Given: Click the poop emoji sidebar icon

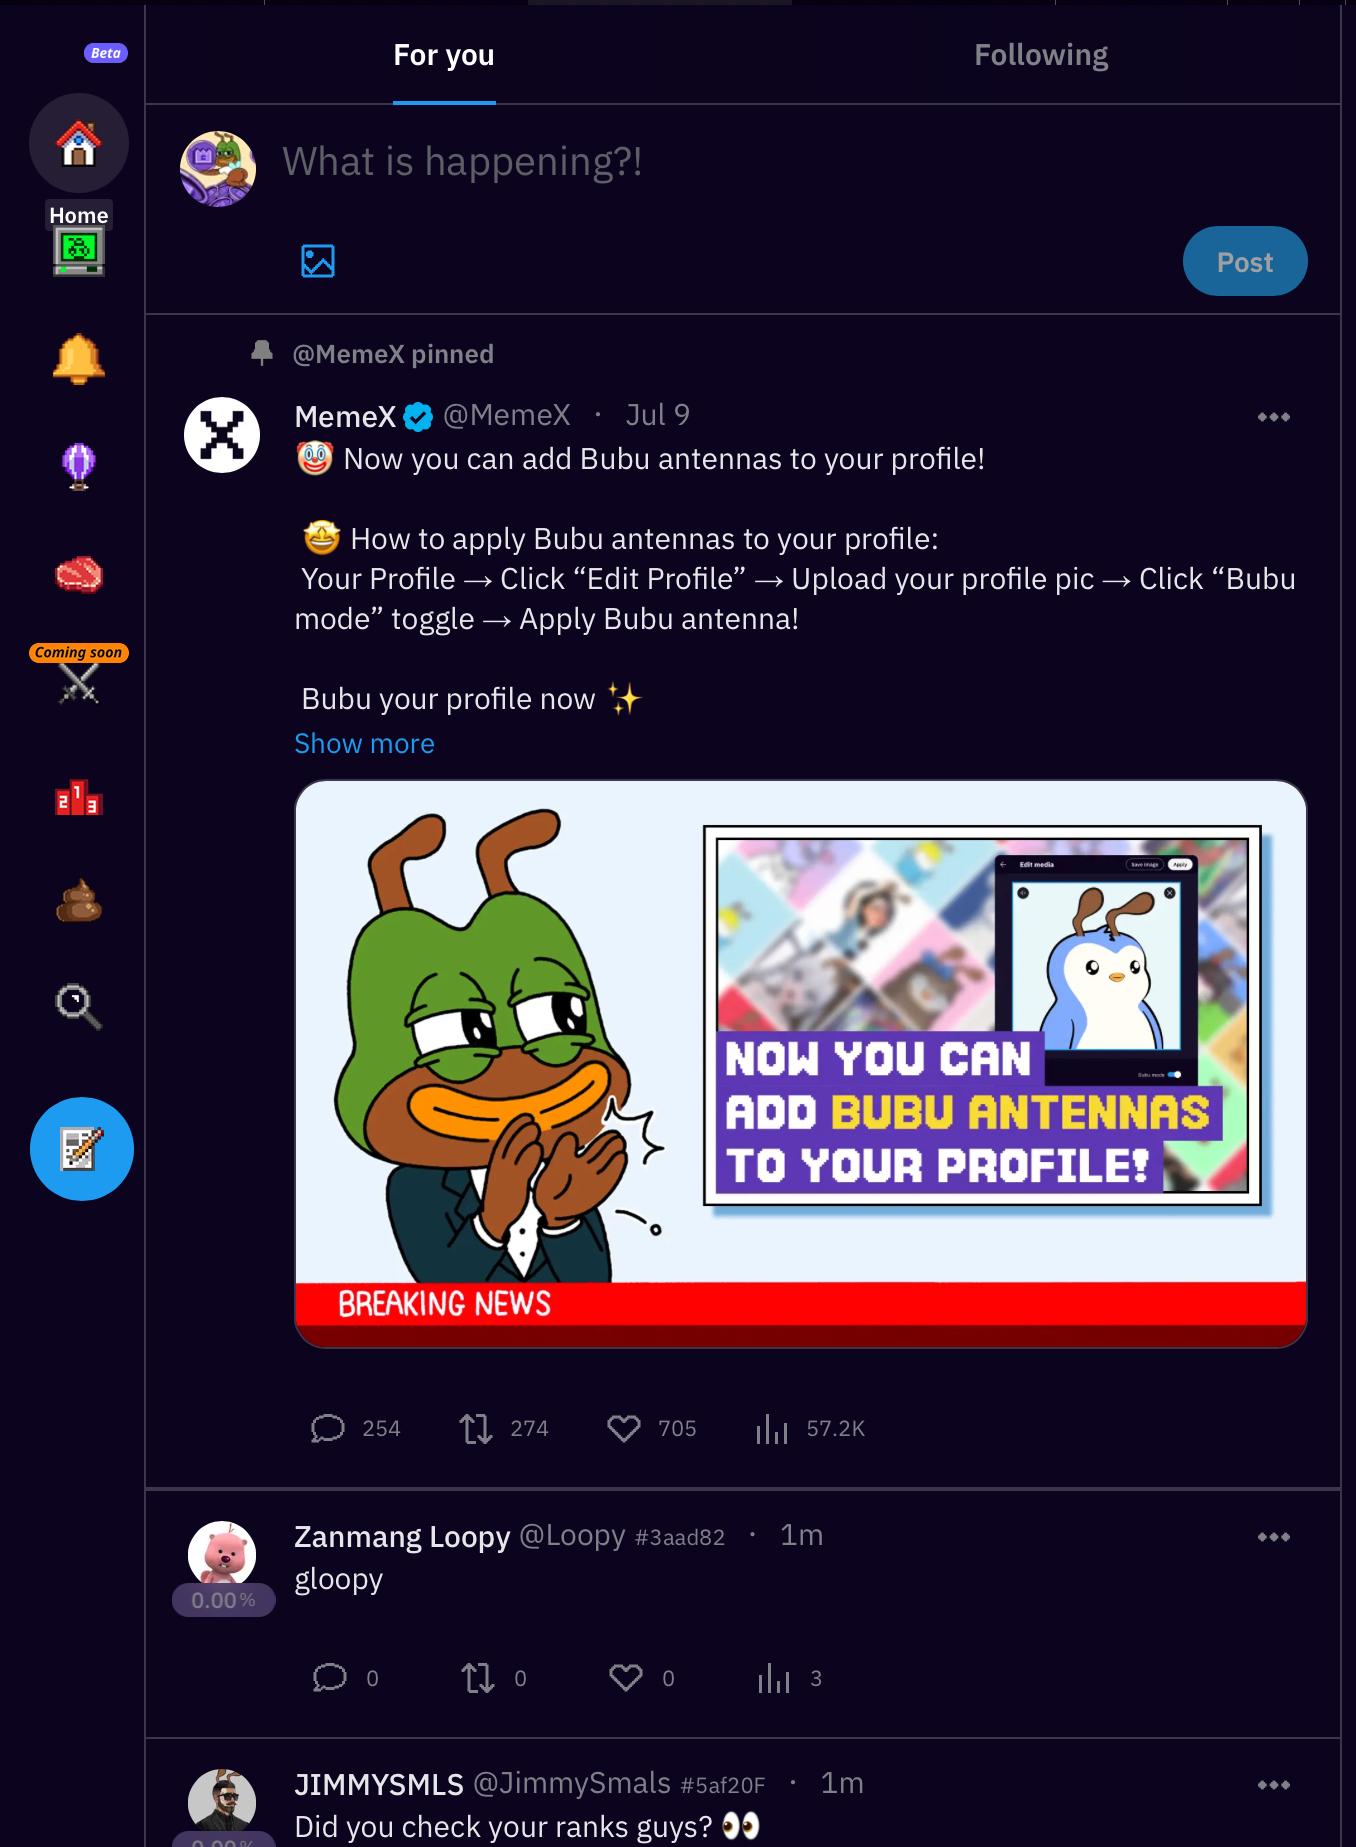Looking at the screenshot, I should pyautogui.click(x=78, y=900).
